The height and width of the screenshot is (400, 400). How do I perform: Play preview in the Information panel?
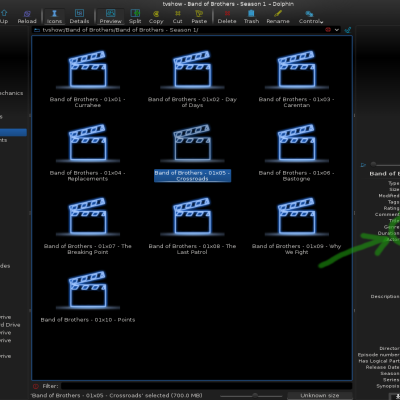click(363, 165)
